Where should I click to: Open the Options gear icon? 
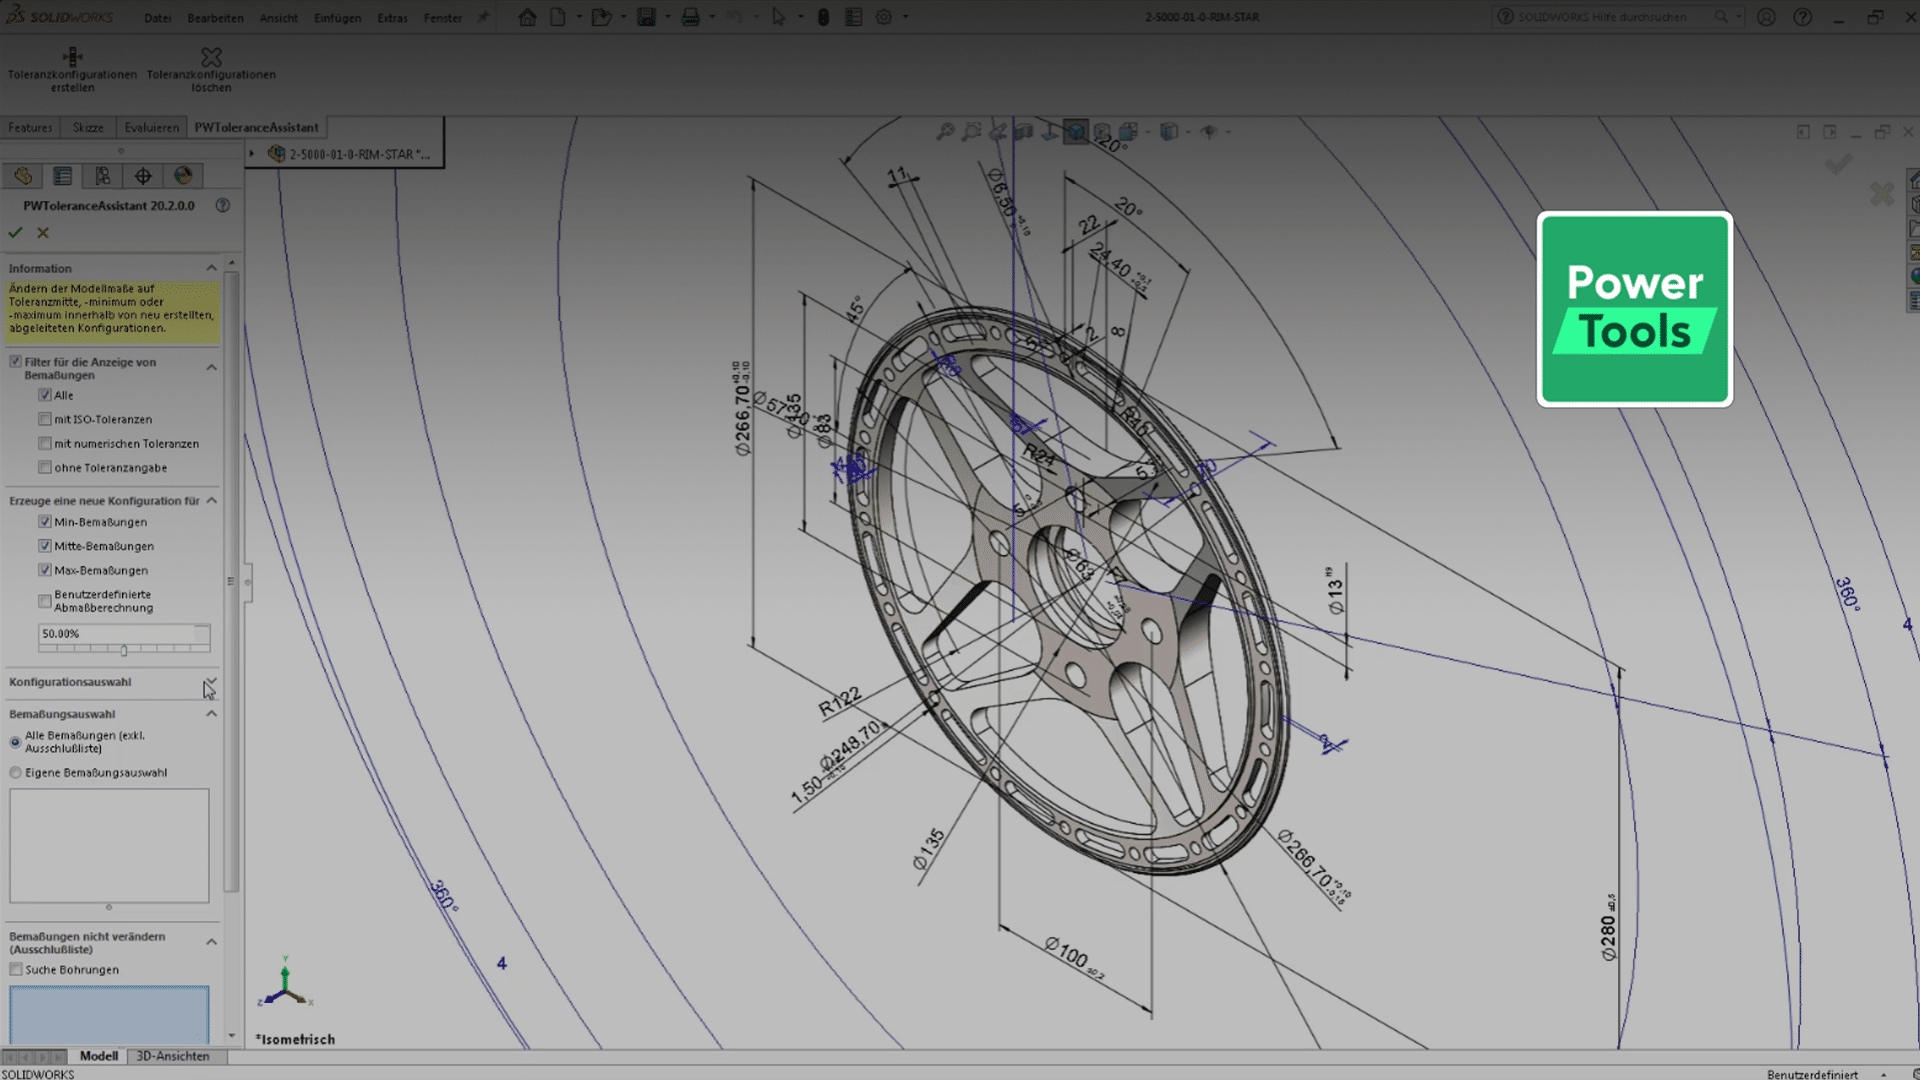[x=884, y=17]
